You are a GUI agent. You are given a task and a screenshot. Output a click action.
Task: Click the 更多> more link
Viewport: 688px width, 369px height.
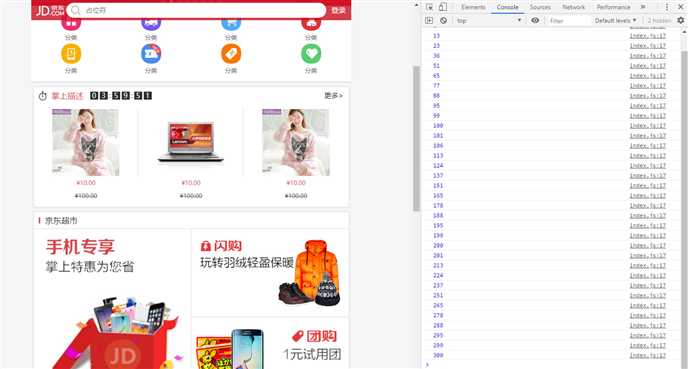(x=333, y=95)
